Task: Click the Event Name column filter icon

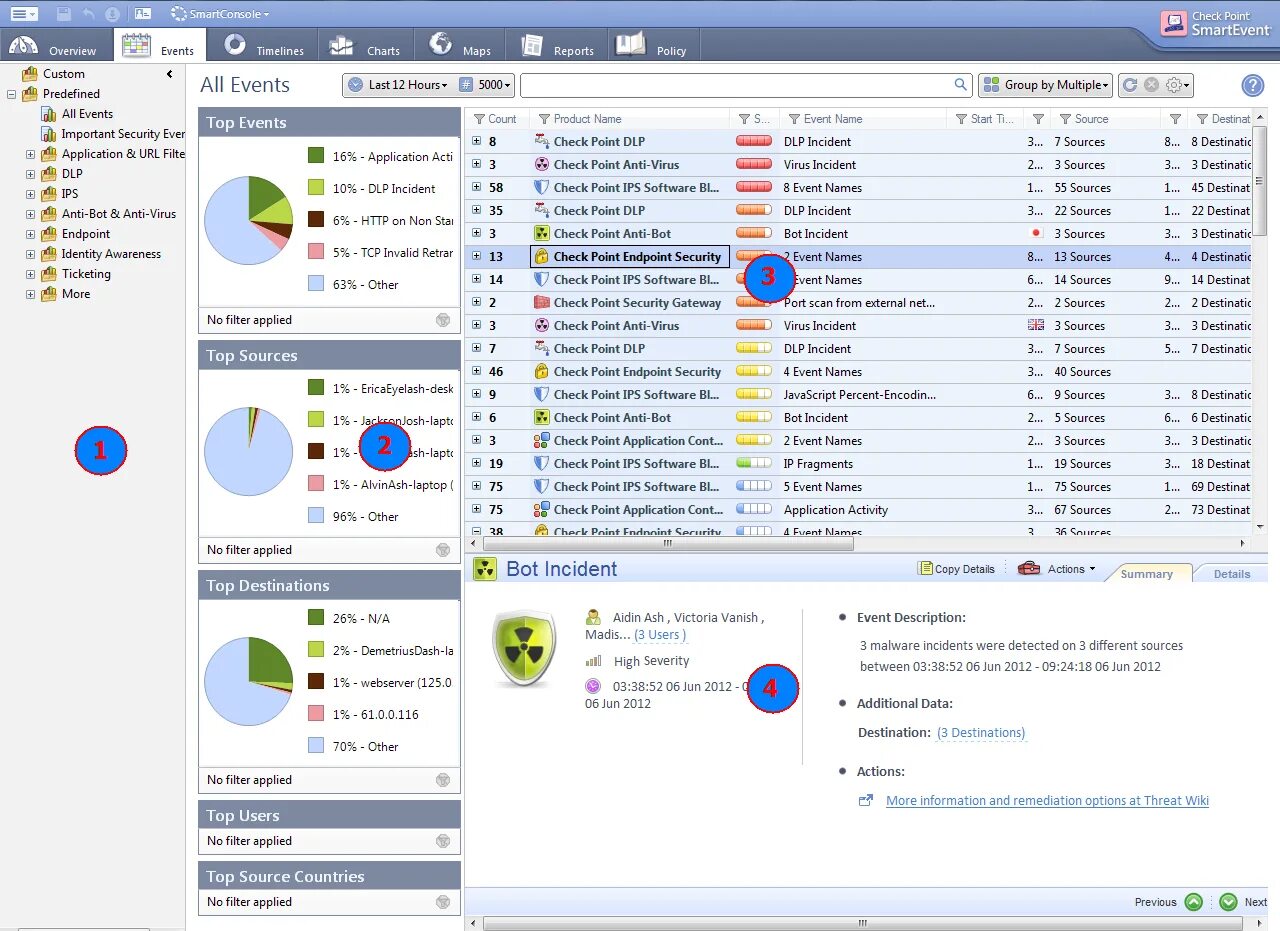Action: 794,119
